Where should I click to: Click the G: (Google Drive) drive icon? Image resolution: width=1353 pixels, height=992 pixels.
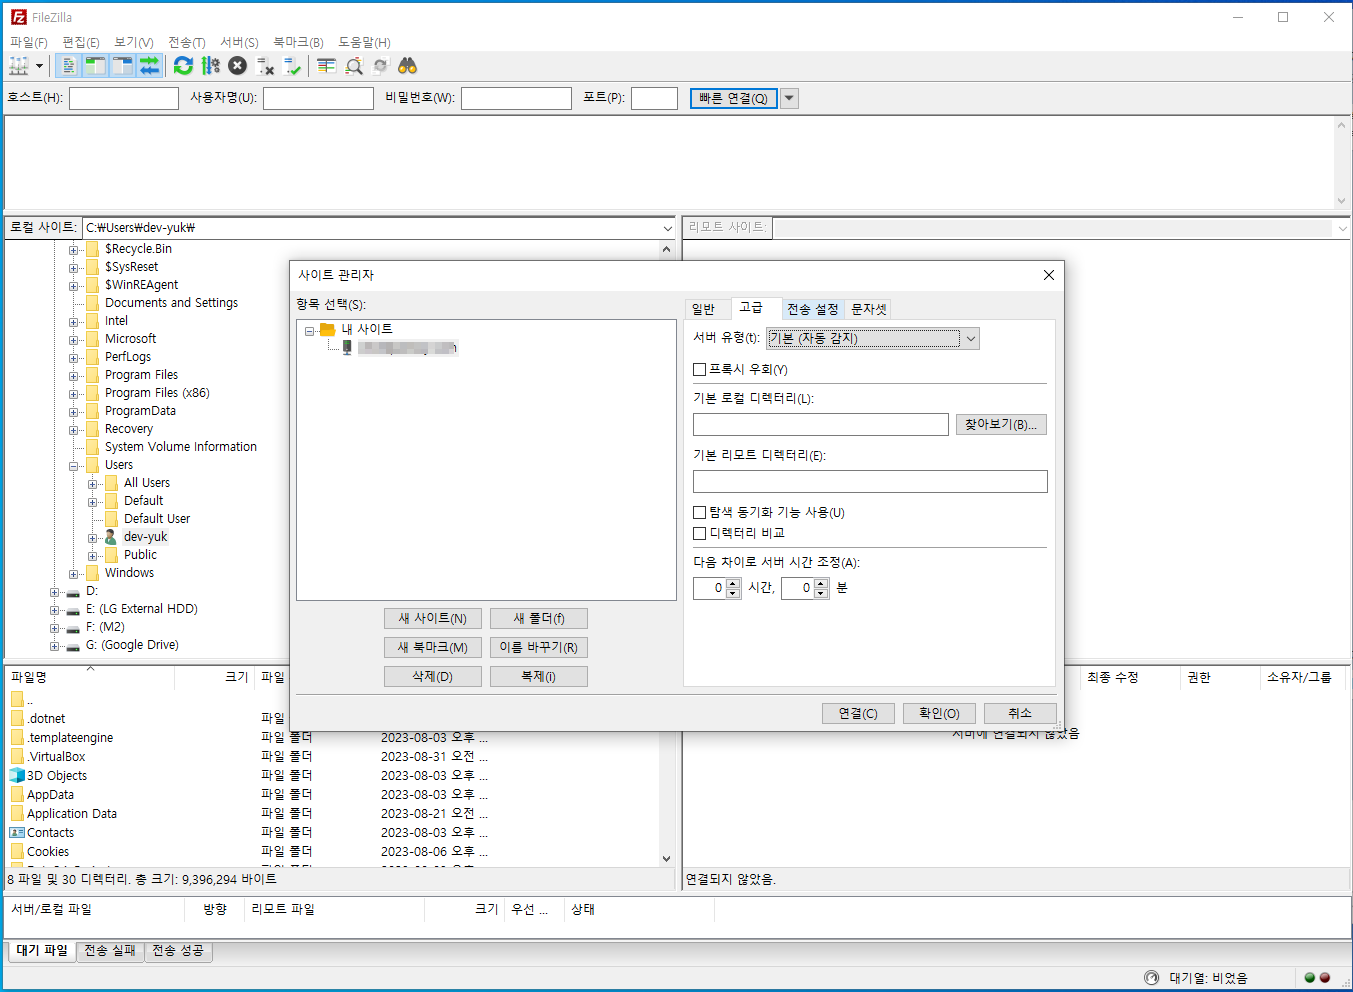(73, 645)
